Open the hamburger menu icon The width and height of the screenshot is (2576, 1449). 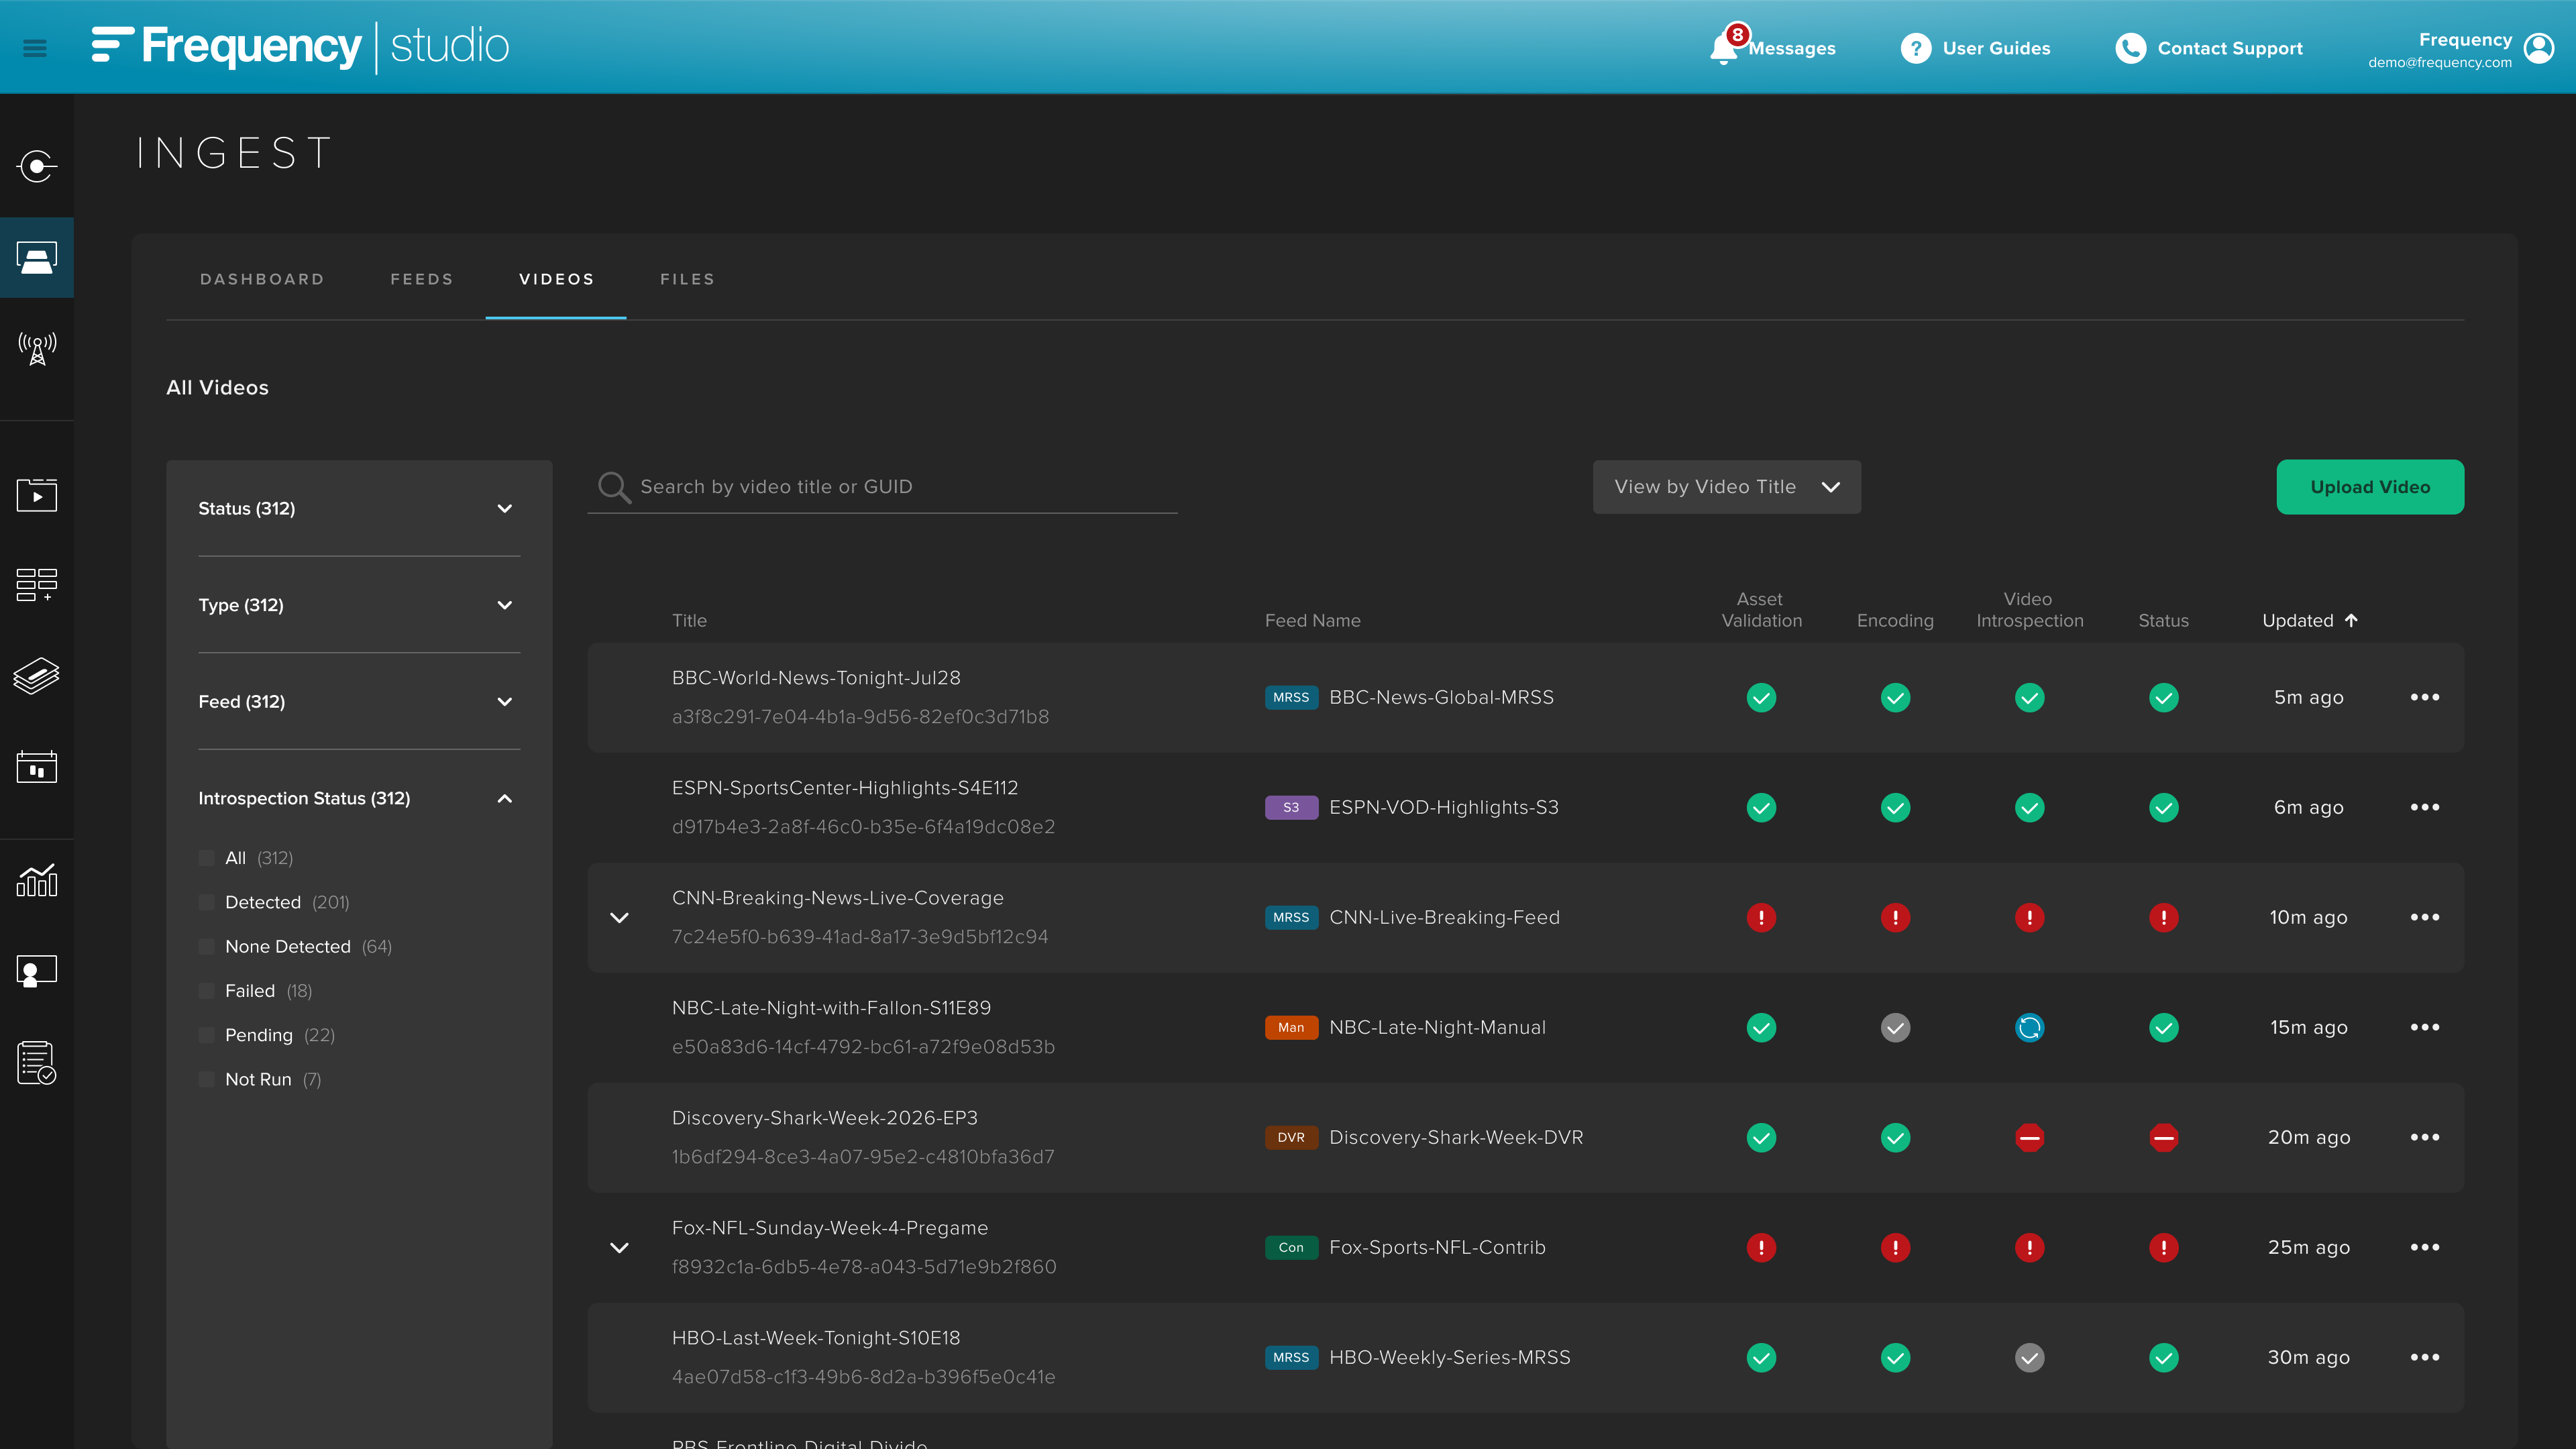pyautogui.click(x=35, y=47)
